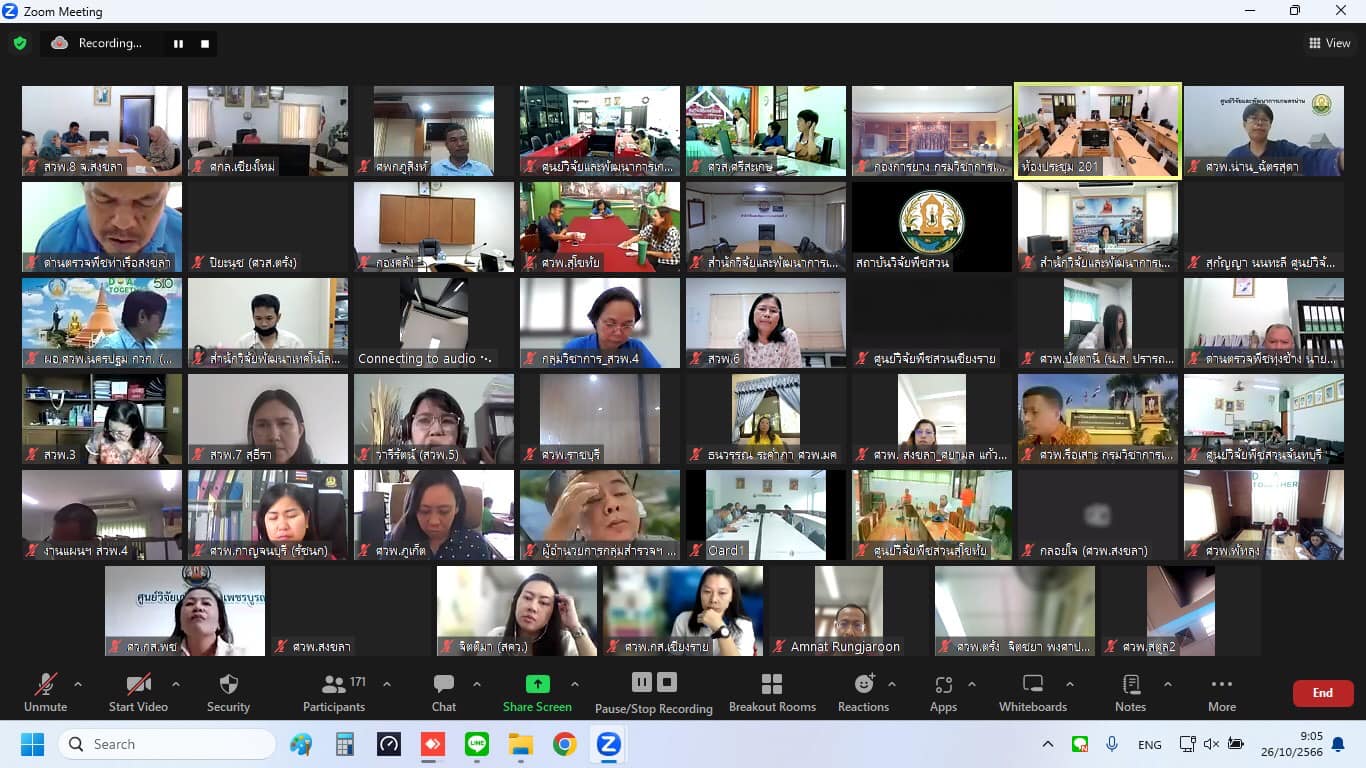Open Breakout Rooms
The height and width of the screenshot is (768, 1366).
click(x=772, y=693)
